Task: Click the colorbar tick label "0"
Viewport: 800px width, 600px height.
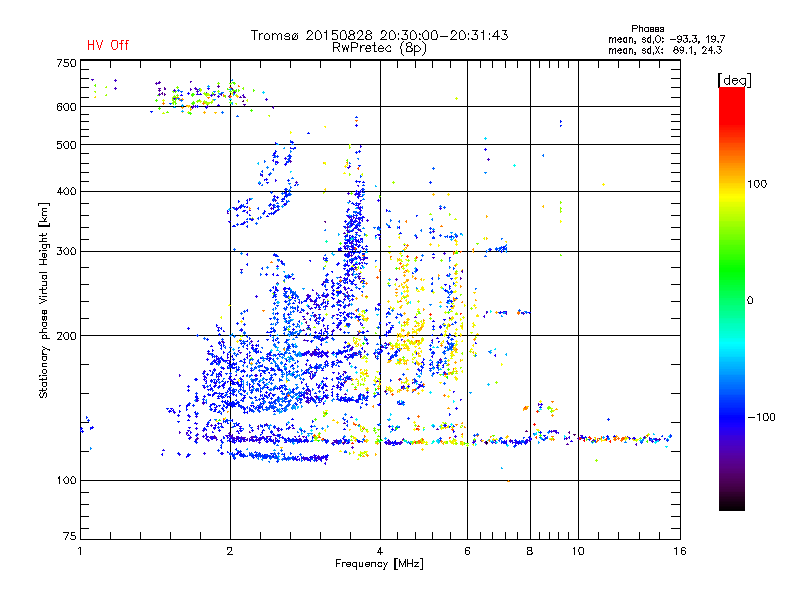Action: click(750, 301)
